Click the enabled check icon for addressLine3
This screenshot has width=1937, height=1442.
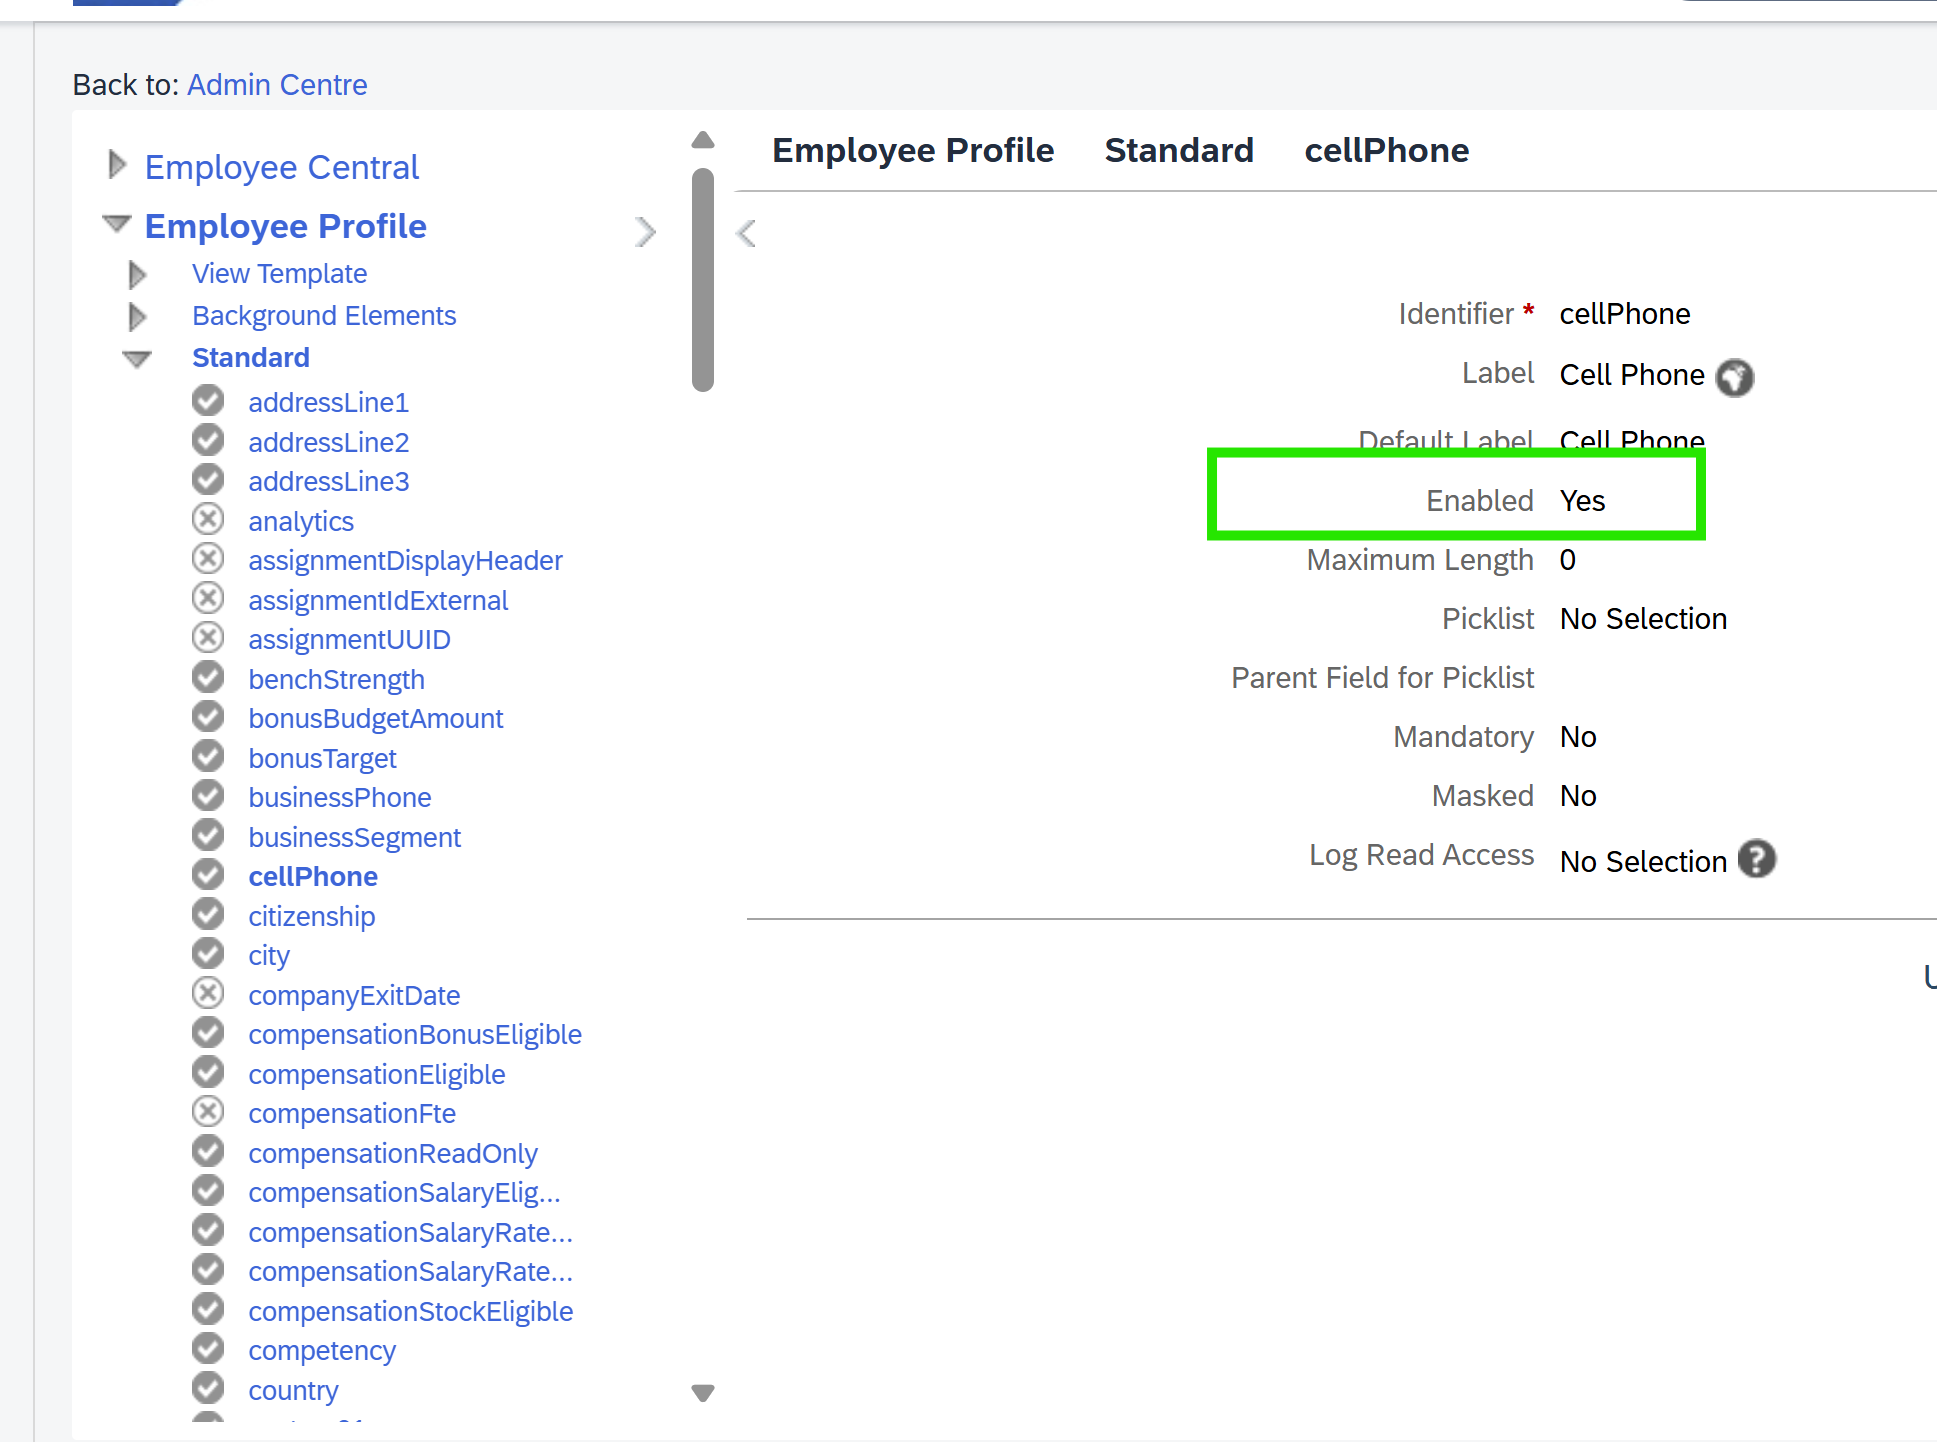pos(208,480)
